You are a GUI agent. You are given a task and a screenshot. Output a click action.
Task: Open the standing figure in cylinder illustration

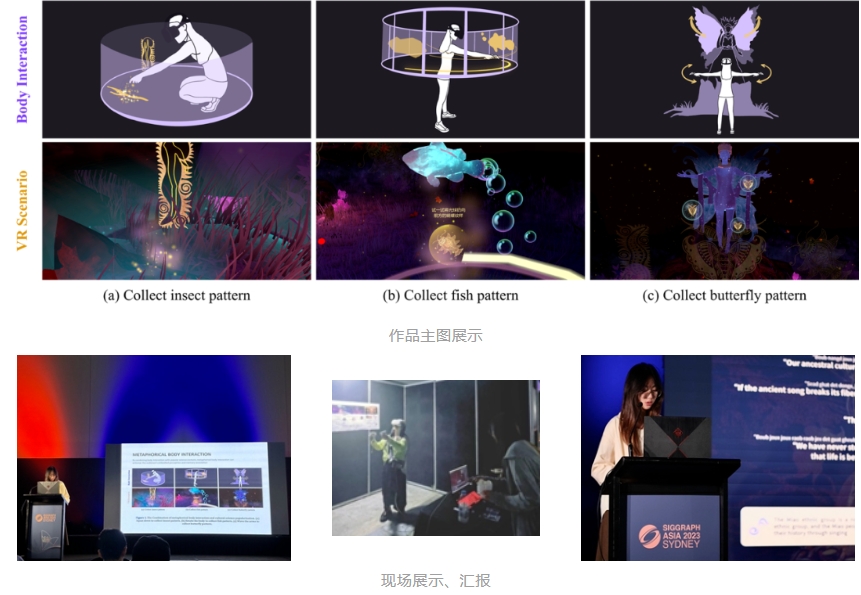(449, 69)
